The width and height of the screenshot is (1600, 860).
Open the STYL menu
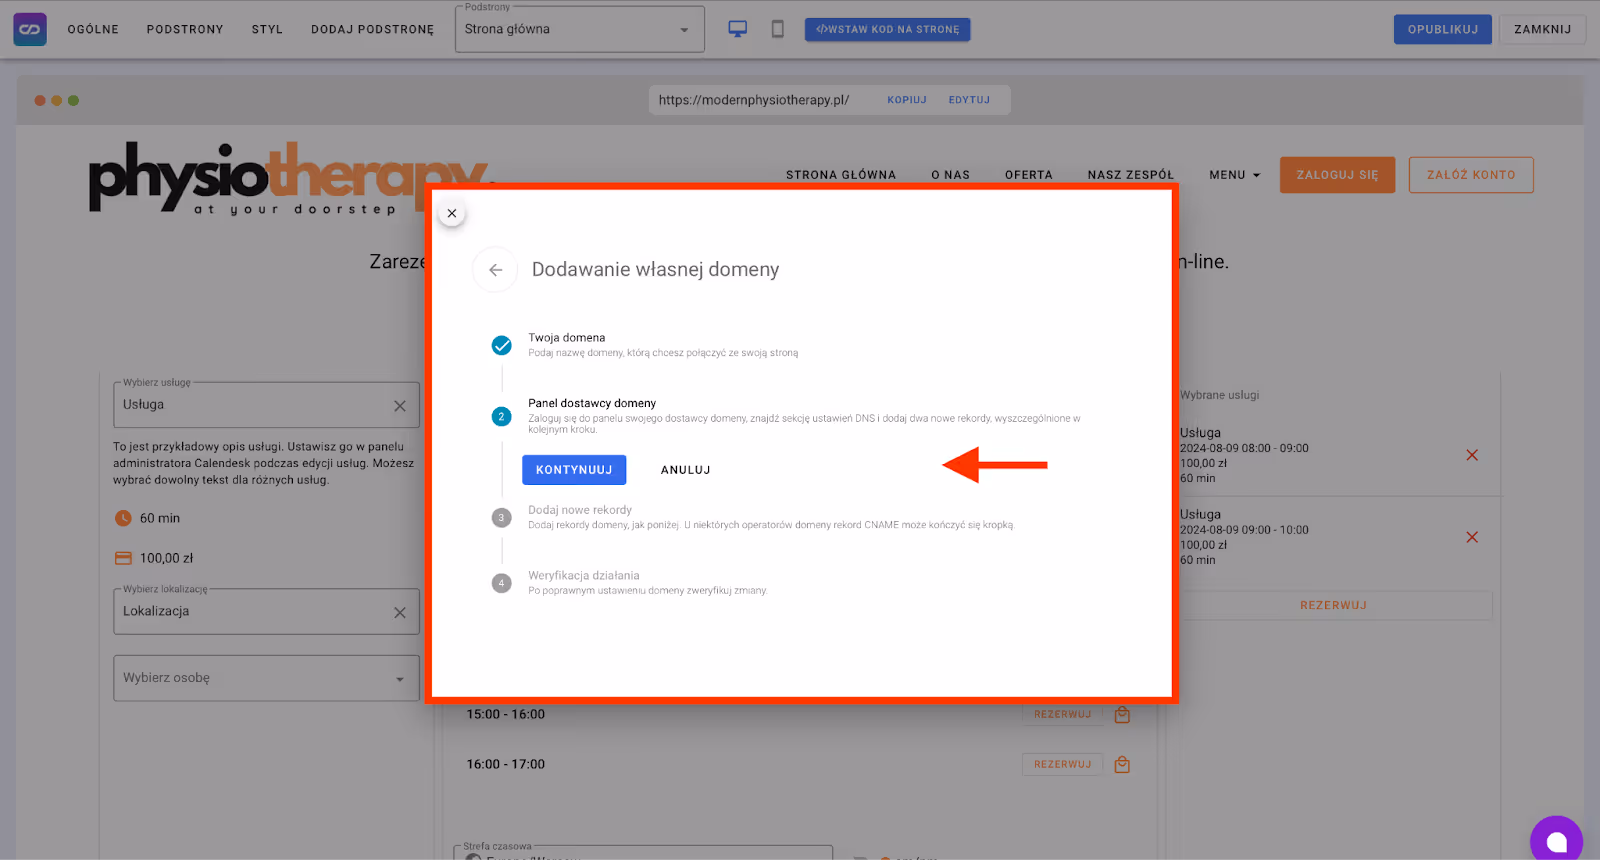[x=267, y=29]
